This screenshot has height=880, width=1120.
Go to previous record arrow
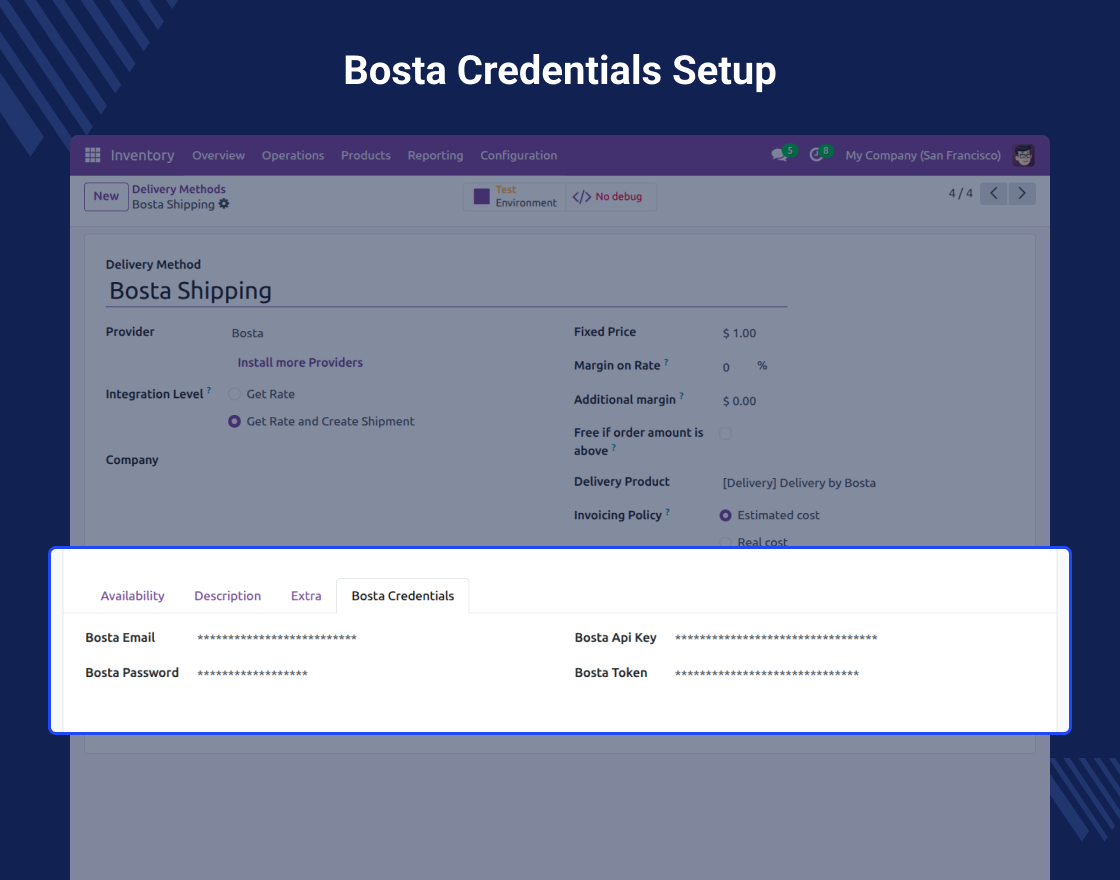click(x=994, y=194)
